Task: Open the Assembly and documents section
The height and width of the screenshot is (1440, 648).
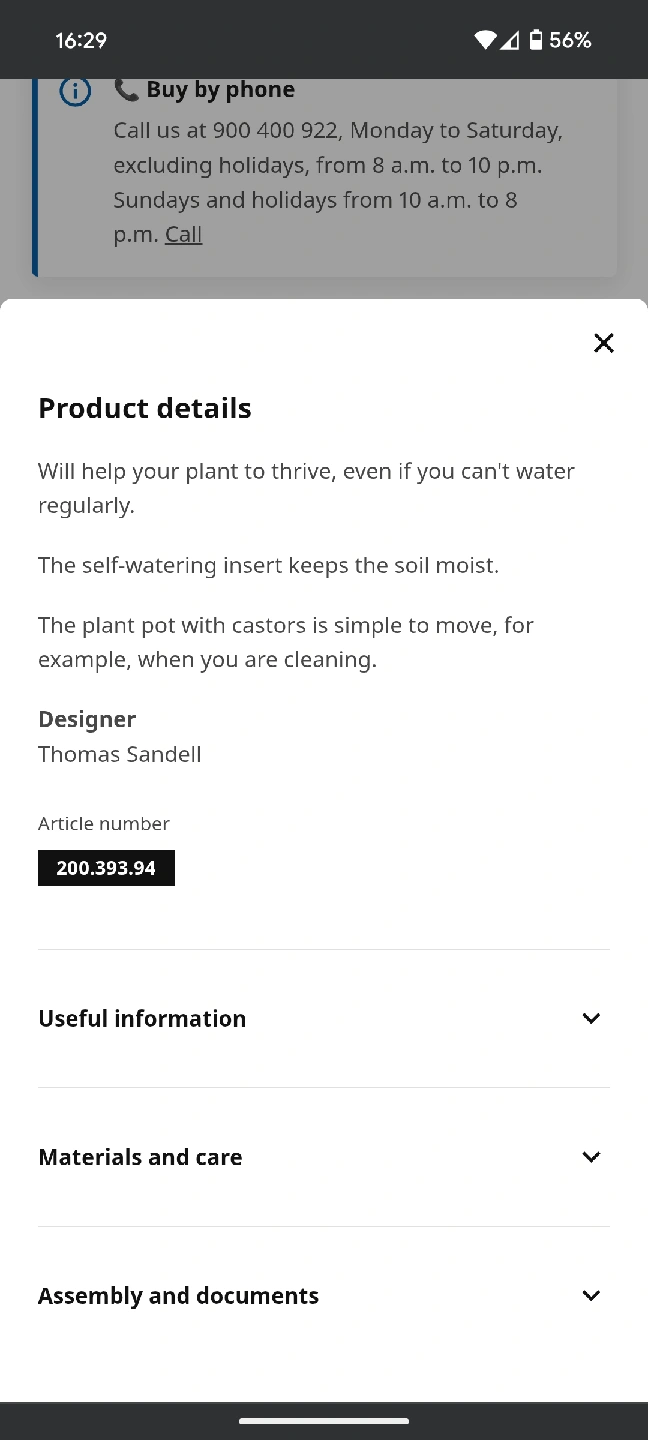Action: (178, 1295)
